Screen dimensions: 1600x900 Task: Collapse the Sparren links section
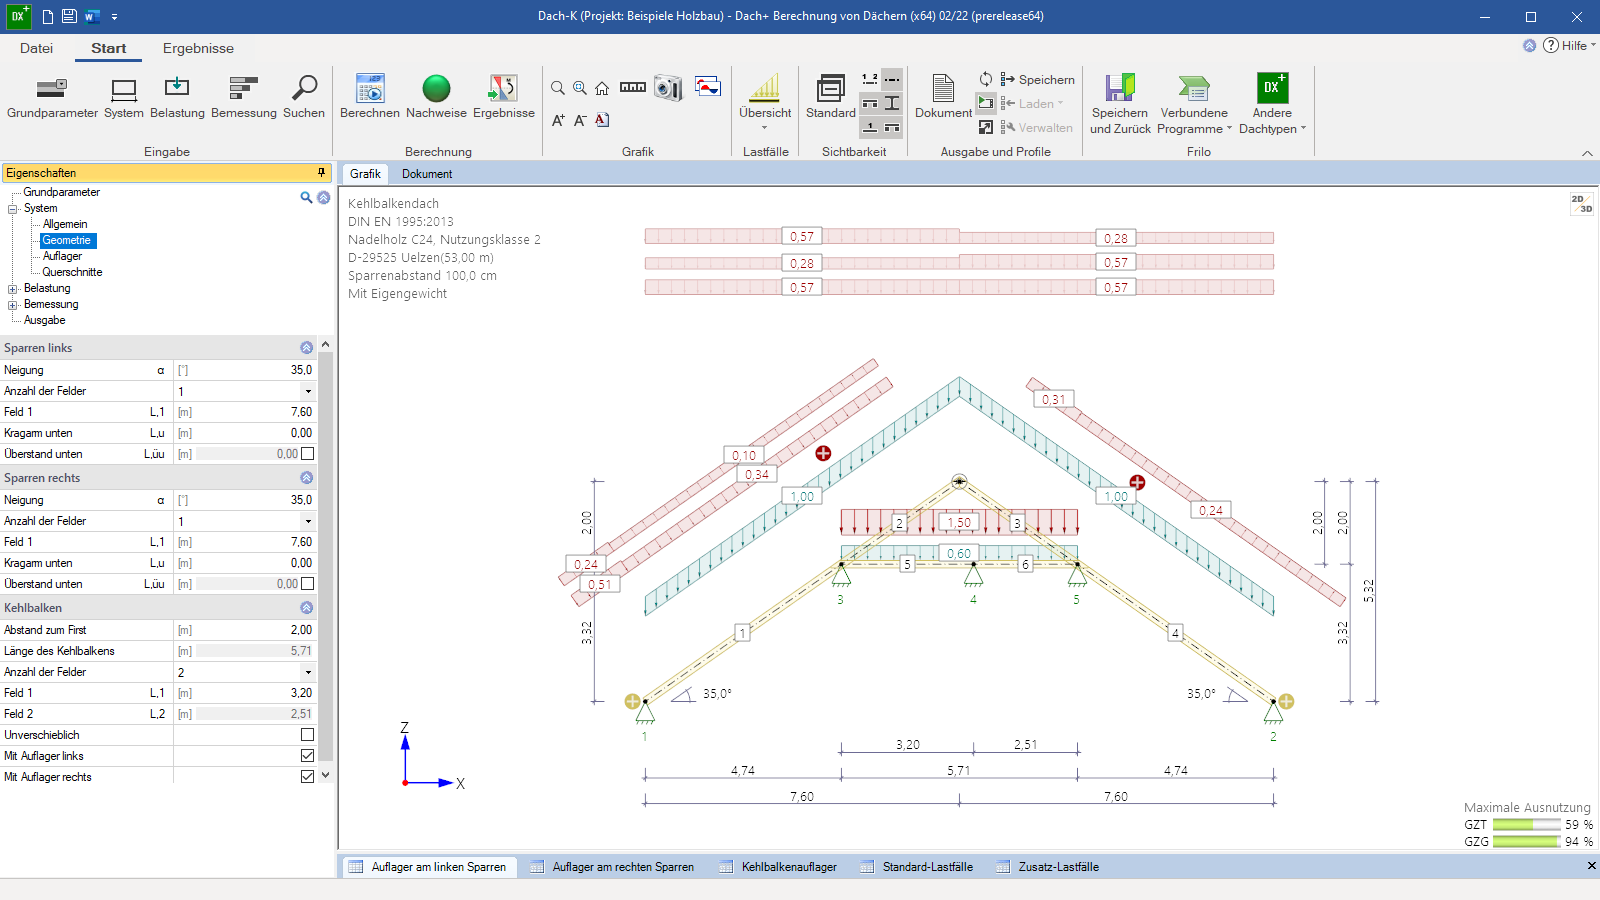coord(307,348)
